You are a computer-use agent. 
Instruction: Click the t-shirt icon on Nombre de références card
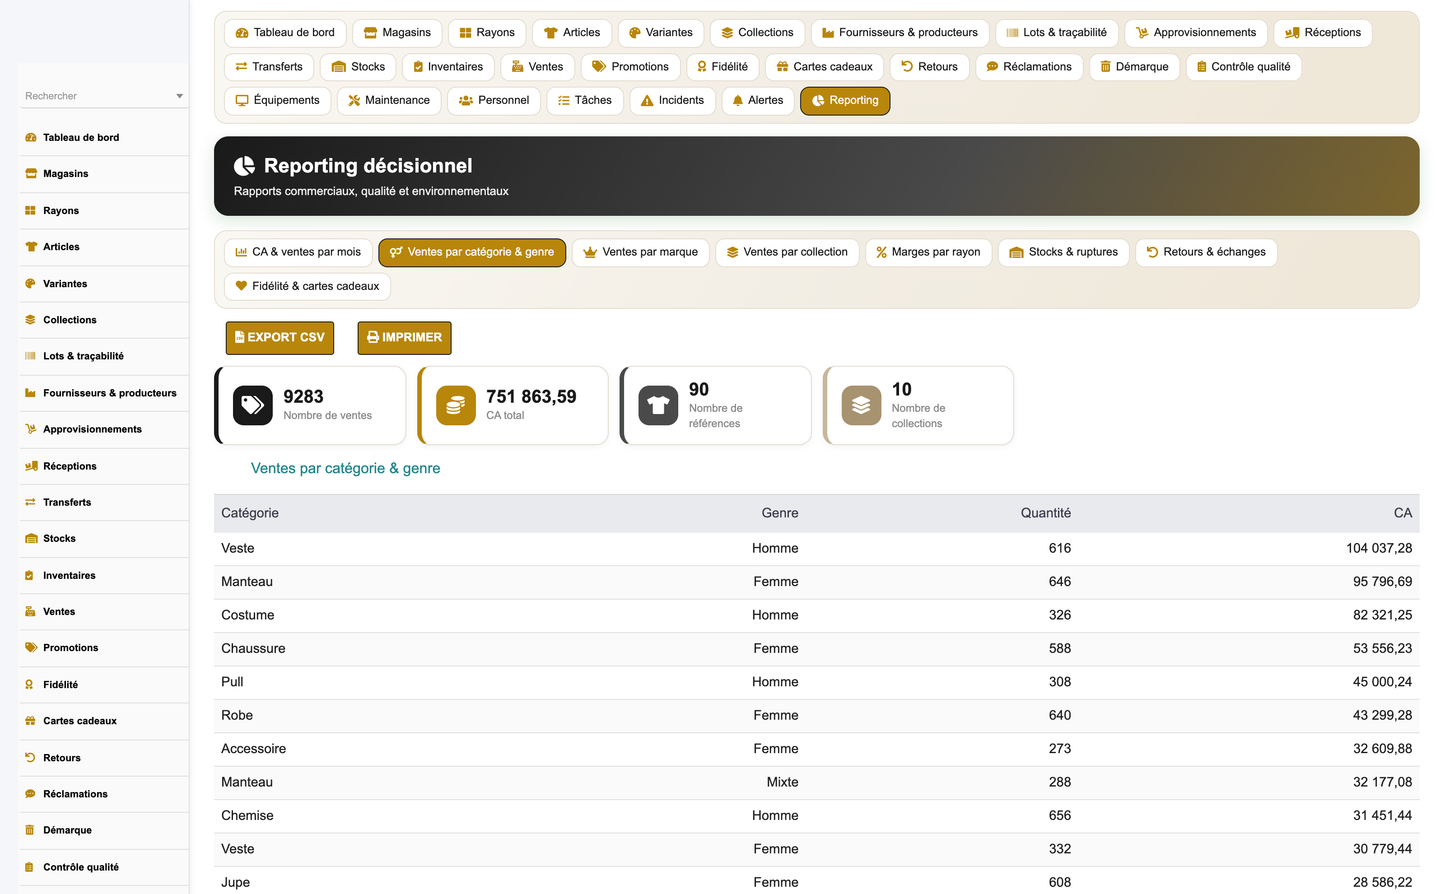click(x=658, y=405)
